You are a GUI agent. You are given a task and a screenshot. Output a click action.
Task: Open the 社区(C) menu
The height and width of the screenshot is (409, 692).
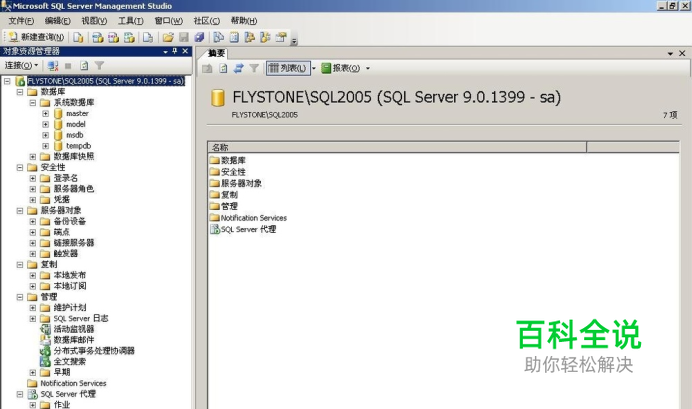pos(207,21)
